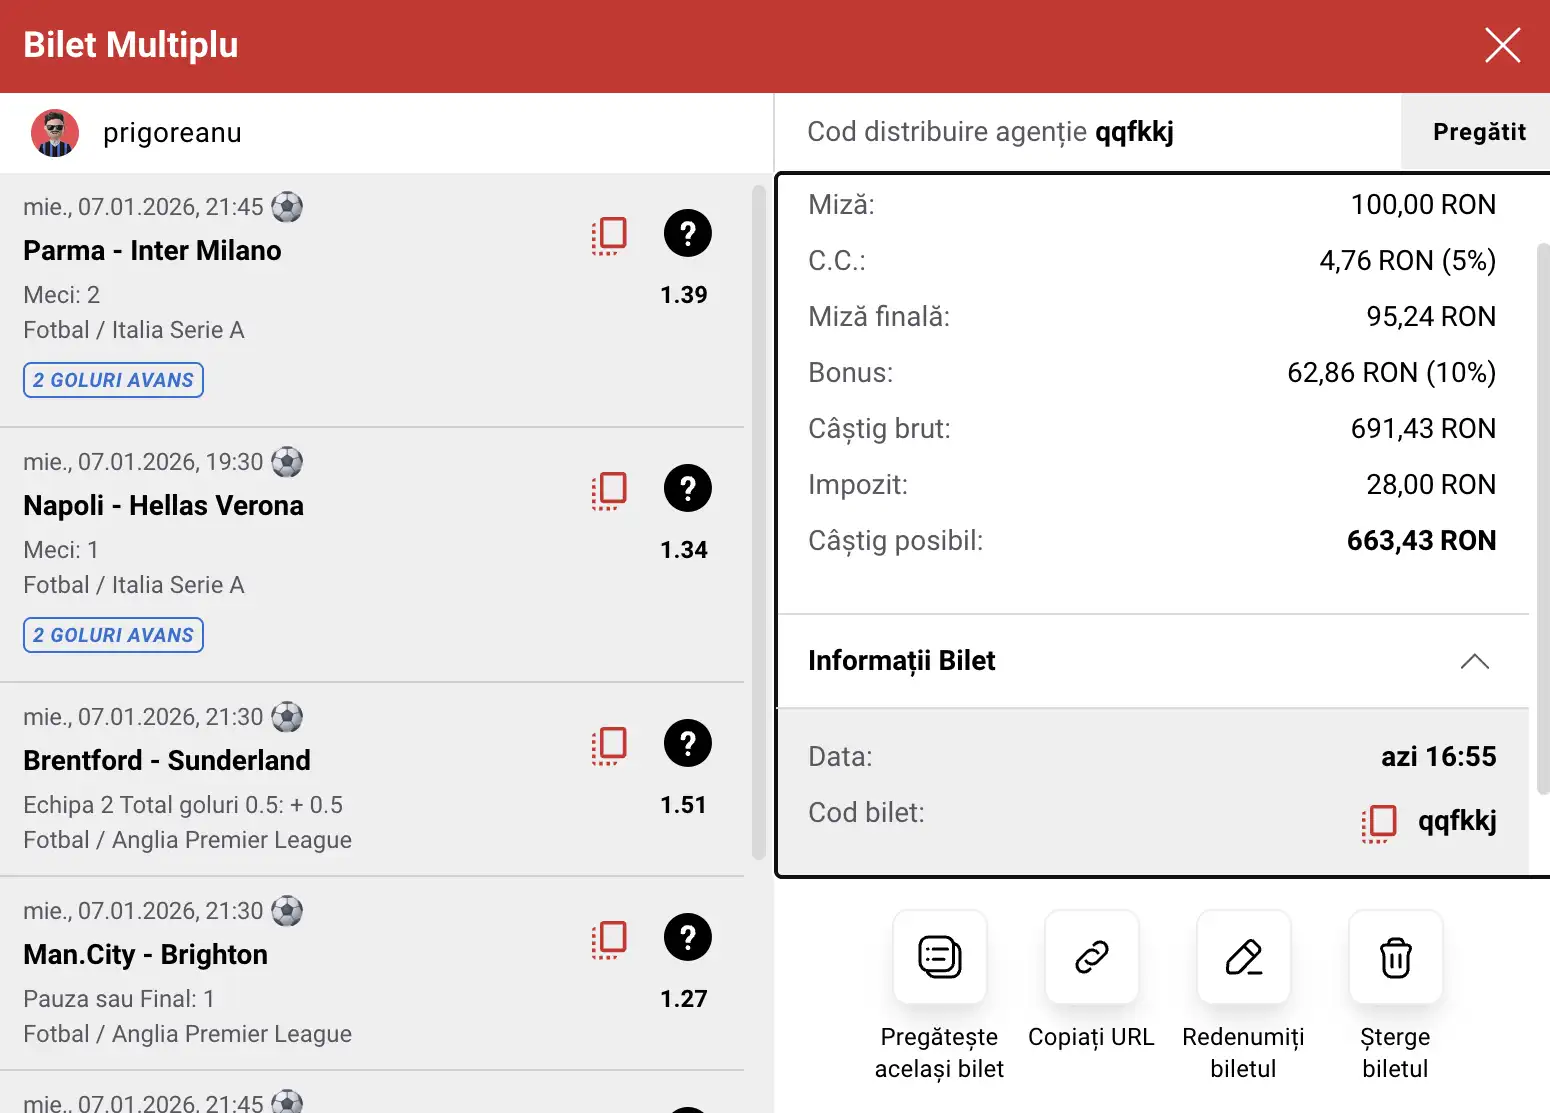Image resolution: width=1550 pixels, height=1113 pixels.
Task: Show info for Napoli - Hellas Verona bet
Action: (687, 488)
